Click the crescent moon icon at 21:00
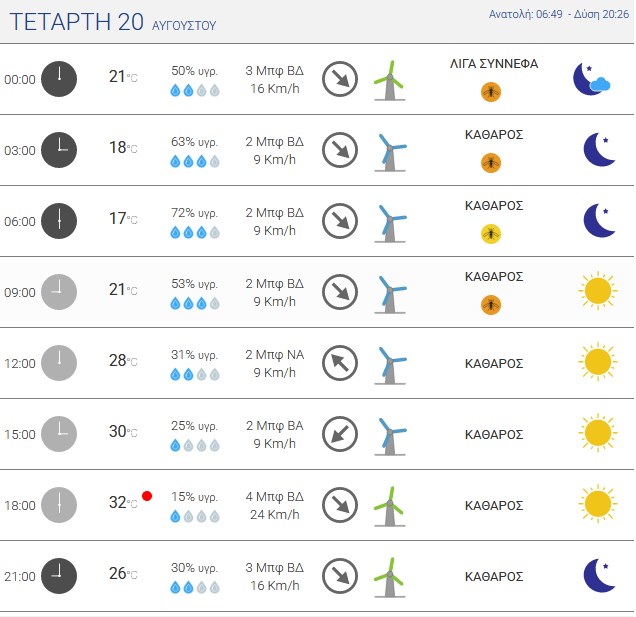This screenshot has width=636, height=617. [x=599, y=576]
